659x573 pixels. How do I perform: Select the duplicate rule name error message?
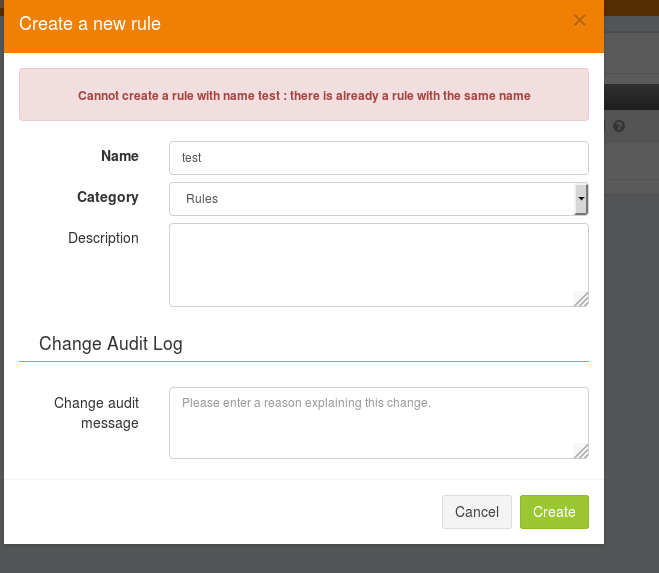click(304, 95)
